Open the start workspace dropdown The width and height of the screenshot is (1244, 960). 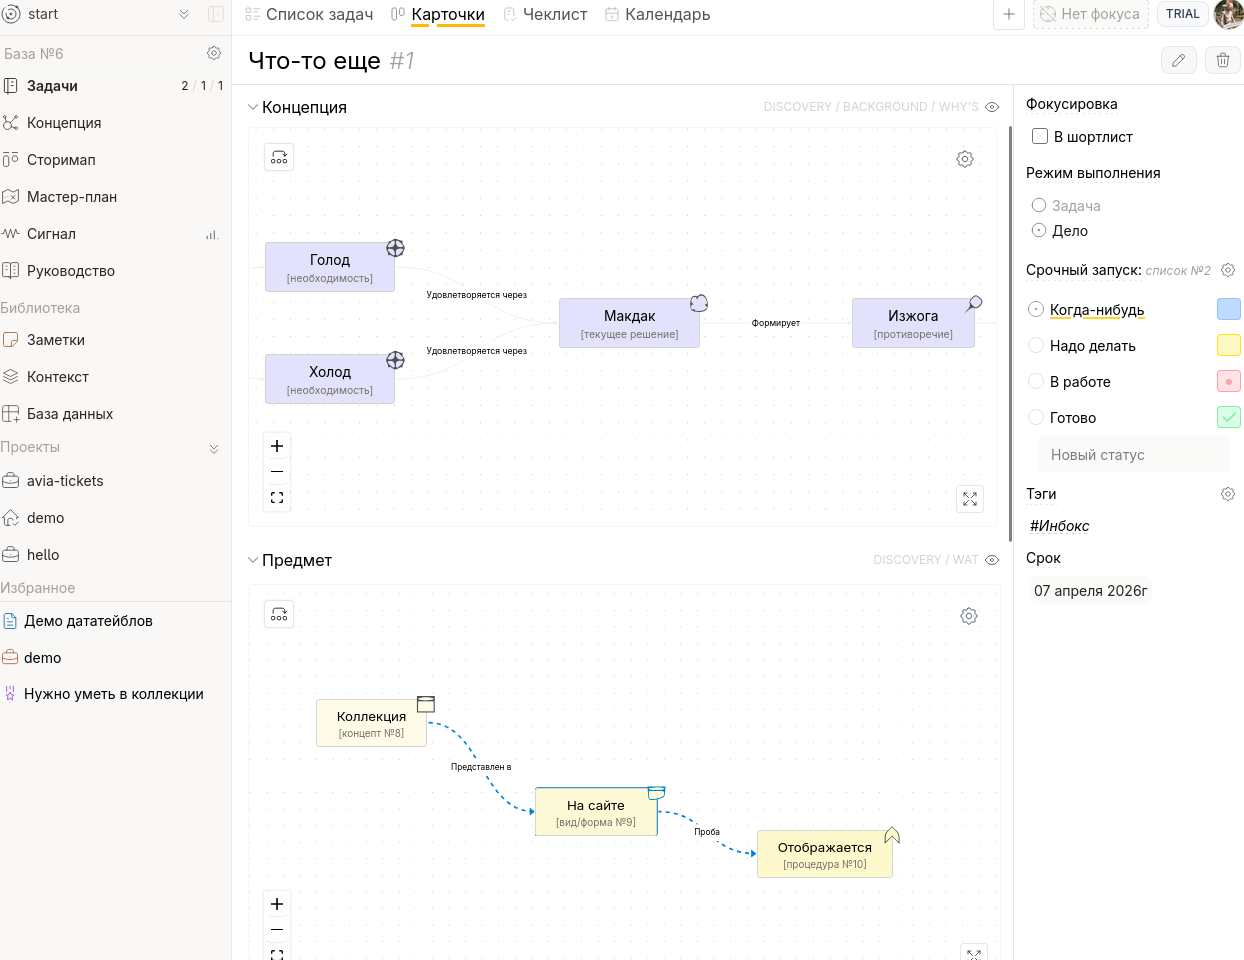(x=183, y=14)
